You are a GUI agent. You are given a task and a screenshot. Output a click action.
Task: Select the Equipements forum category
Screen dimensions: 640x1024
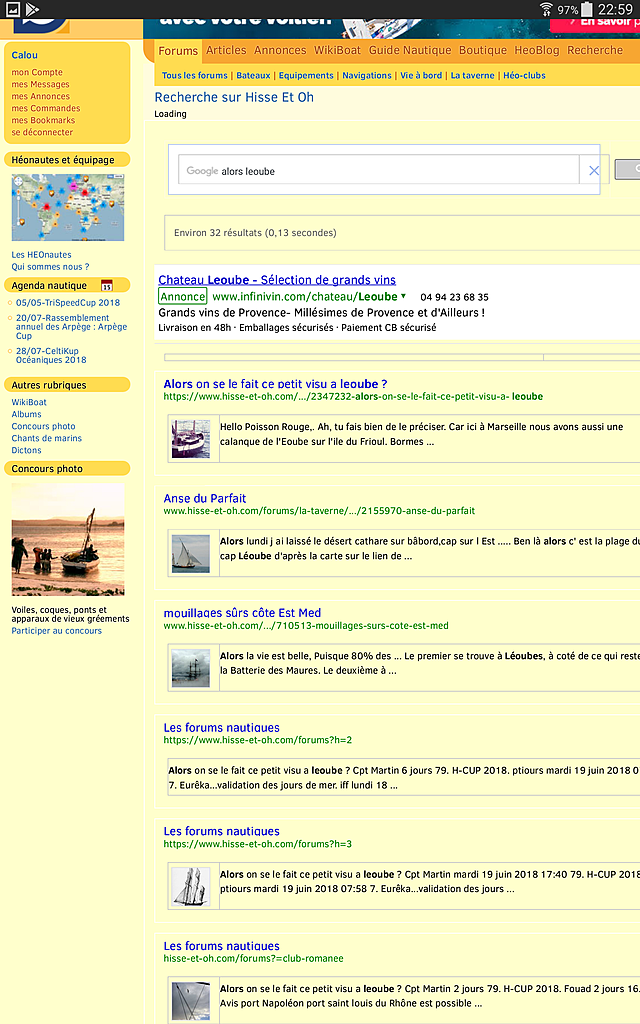click(306, 75)
